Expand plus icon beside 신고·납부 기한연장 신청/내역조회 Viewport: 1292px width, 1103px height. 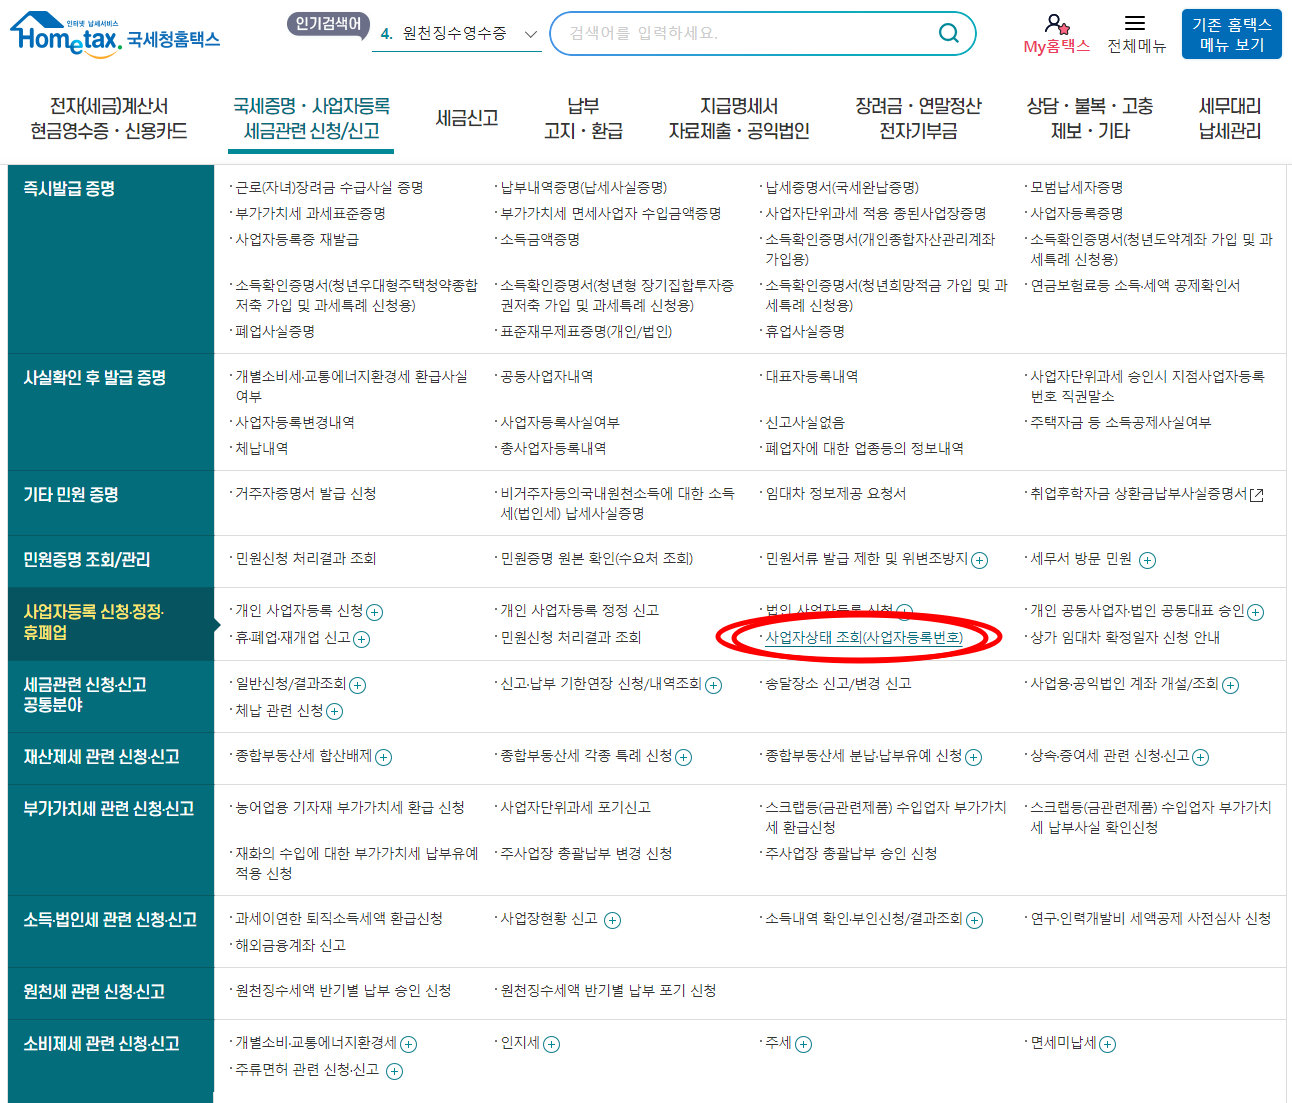tap(714, 685)
